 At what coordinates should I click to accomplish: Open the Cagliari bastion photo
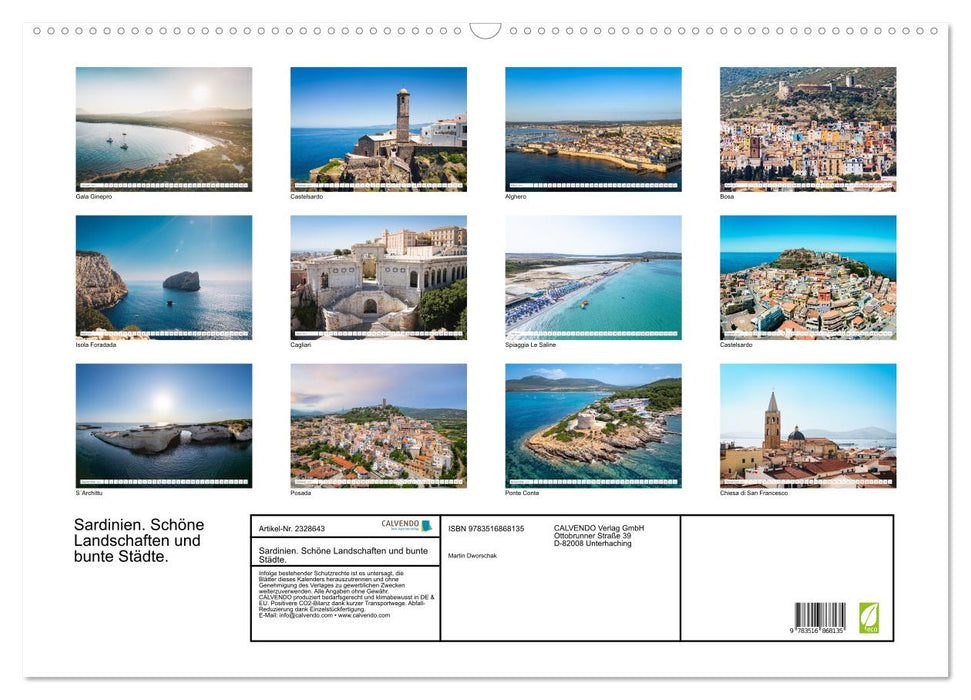click(378, 277)
